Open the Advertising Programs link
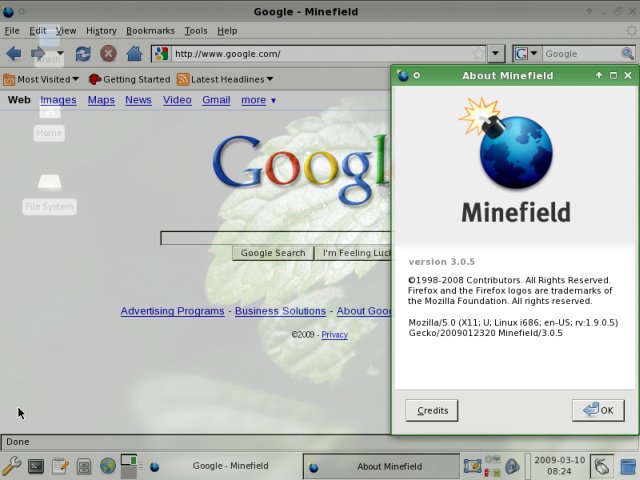Image resolution: width=640 pixels, height=480 pixels. tap(172, 311)
